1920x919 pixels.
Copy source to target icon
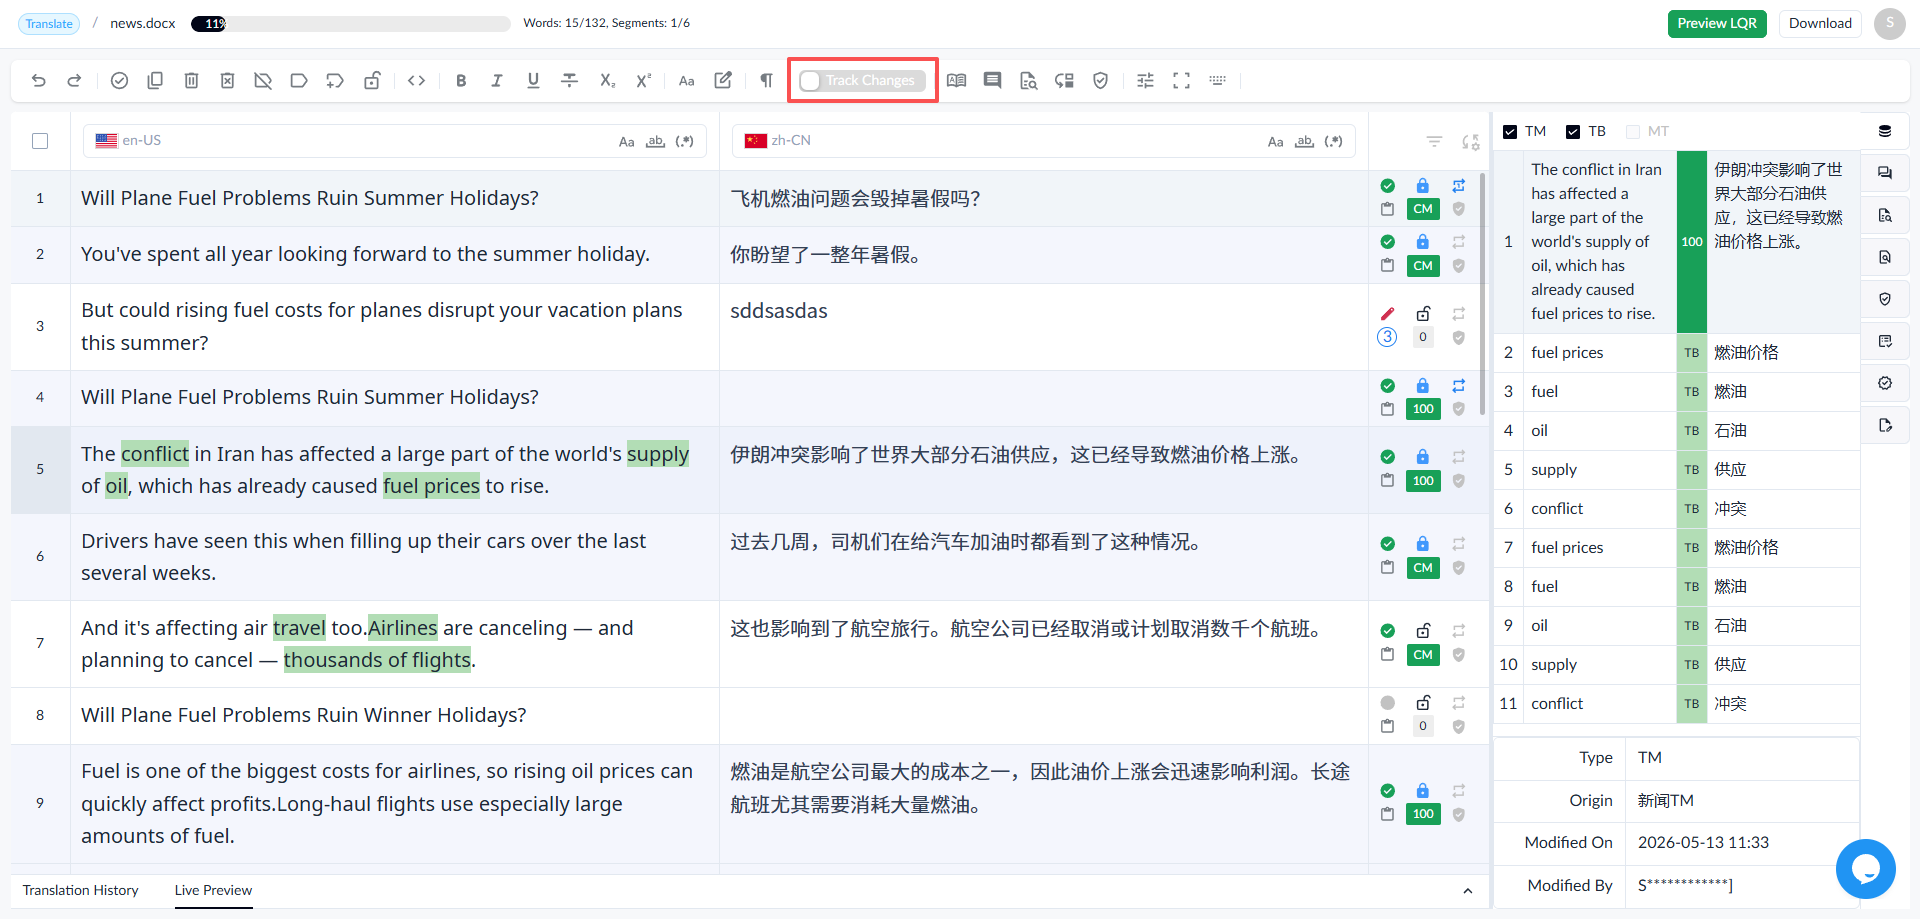(x=155, y=80)
